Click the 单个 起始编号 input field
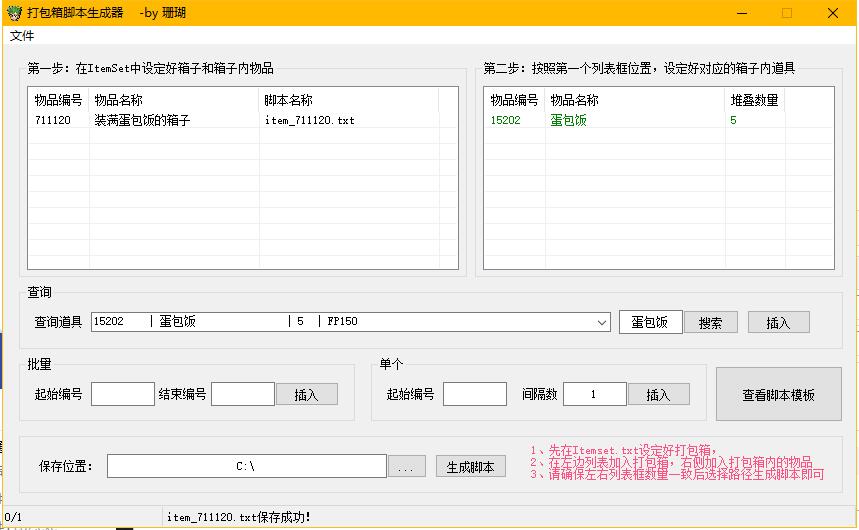Screen dimensions: 859x530 [474, 394]
